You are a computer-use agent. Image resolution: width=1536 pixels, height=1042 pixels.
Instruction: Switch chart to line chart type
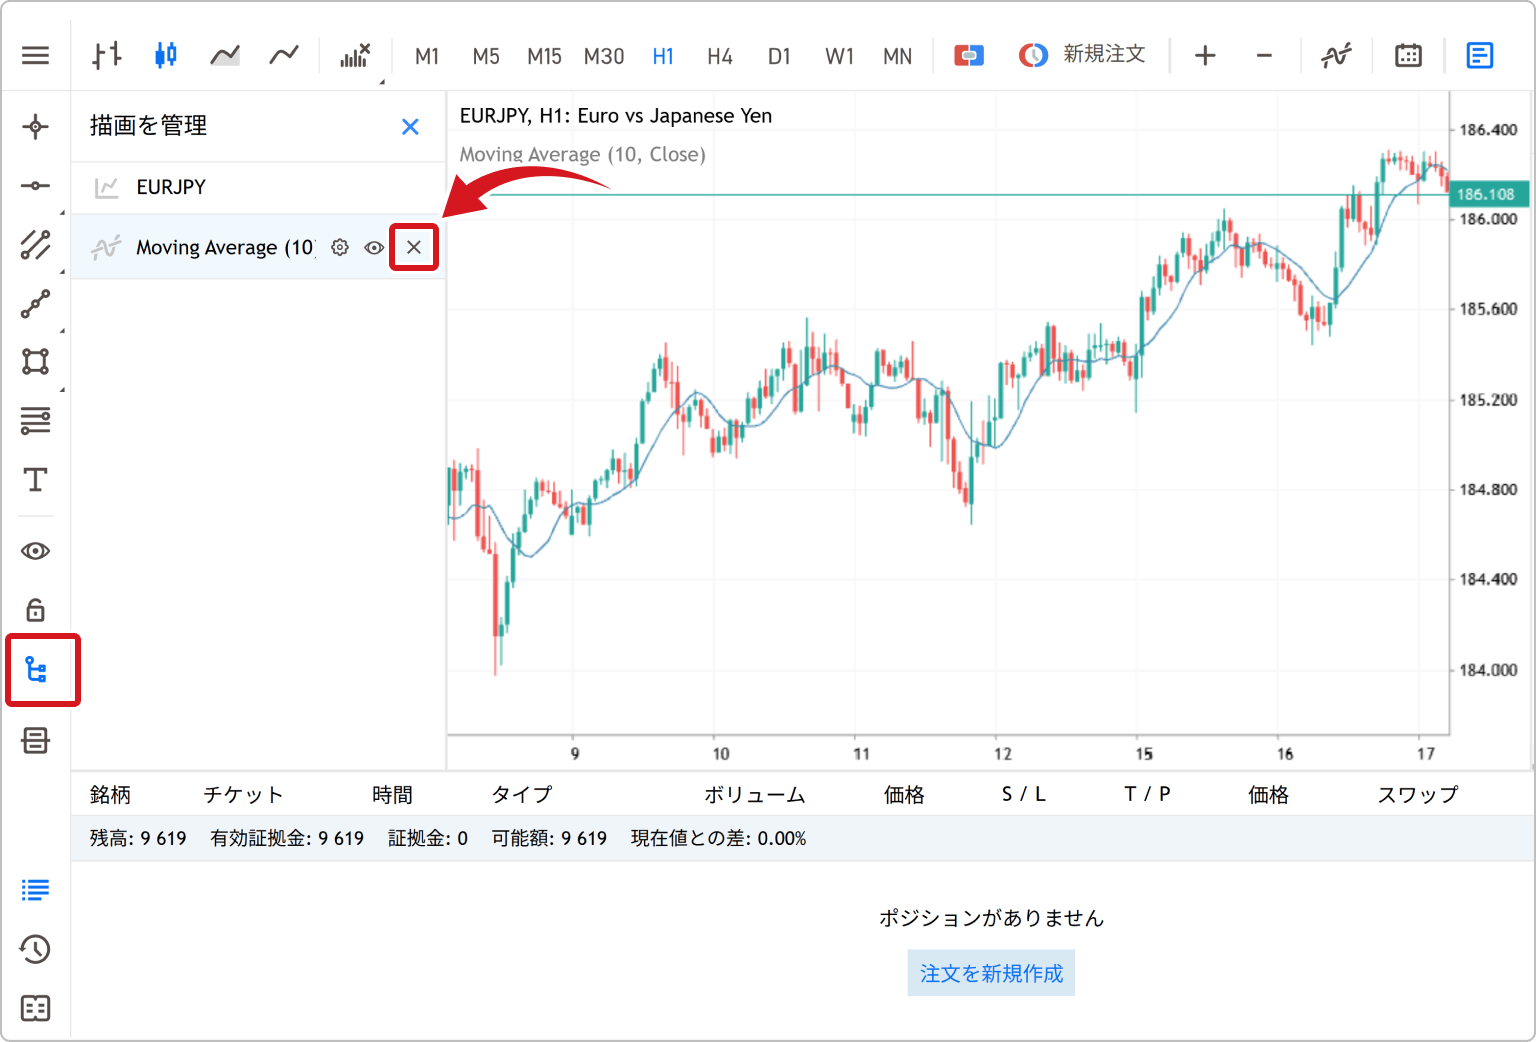point(284,55)
